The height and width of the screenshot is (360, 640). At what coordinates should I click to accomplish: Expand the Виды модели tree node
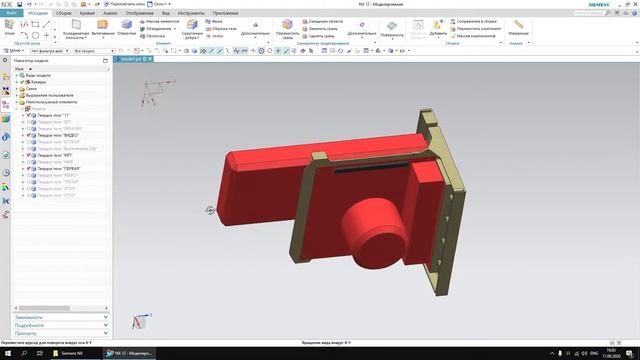click(17, 76)
